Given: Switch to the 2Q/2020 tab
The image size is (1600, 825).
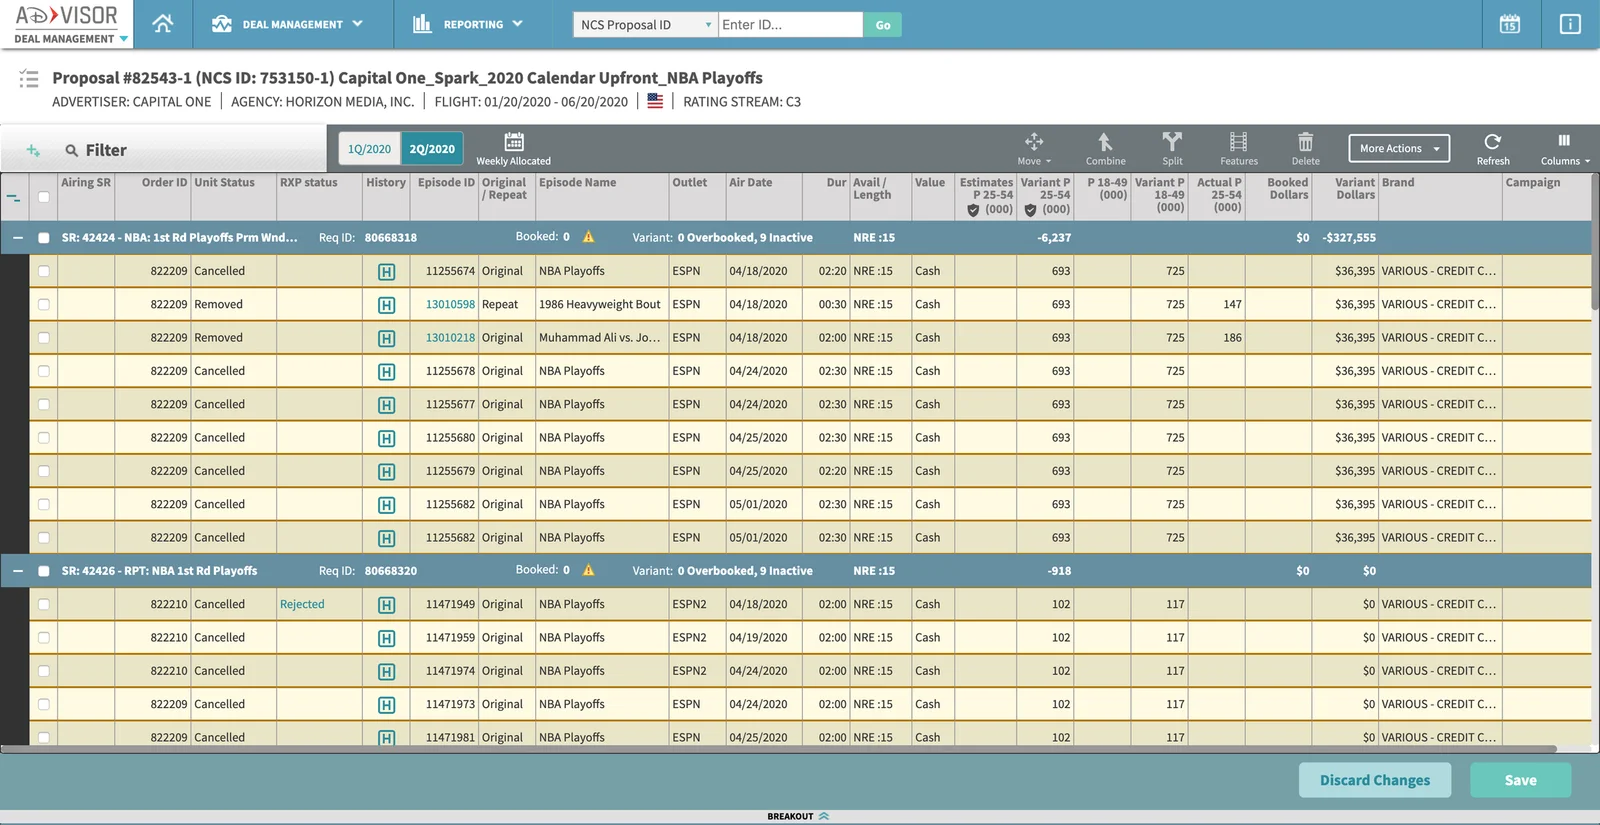Looking at the screenshot, I should (x=432, y=149).
